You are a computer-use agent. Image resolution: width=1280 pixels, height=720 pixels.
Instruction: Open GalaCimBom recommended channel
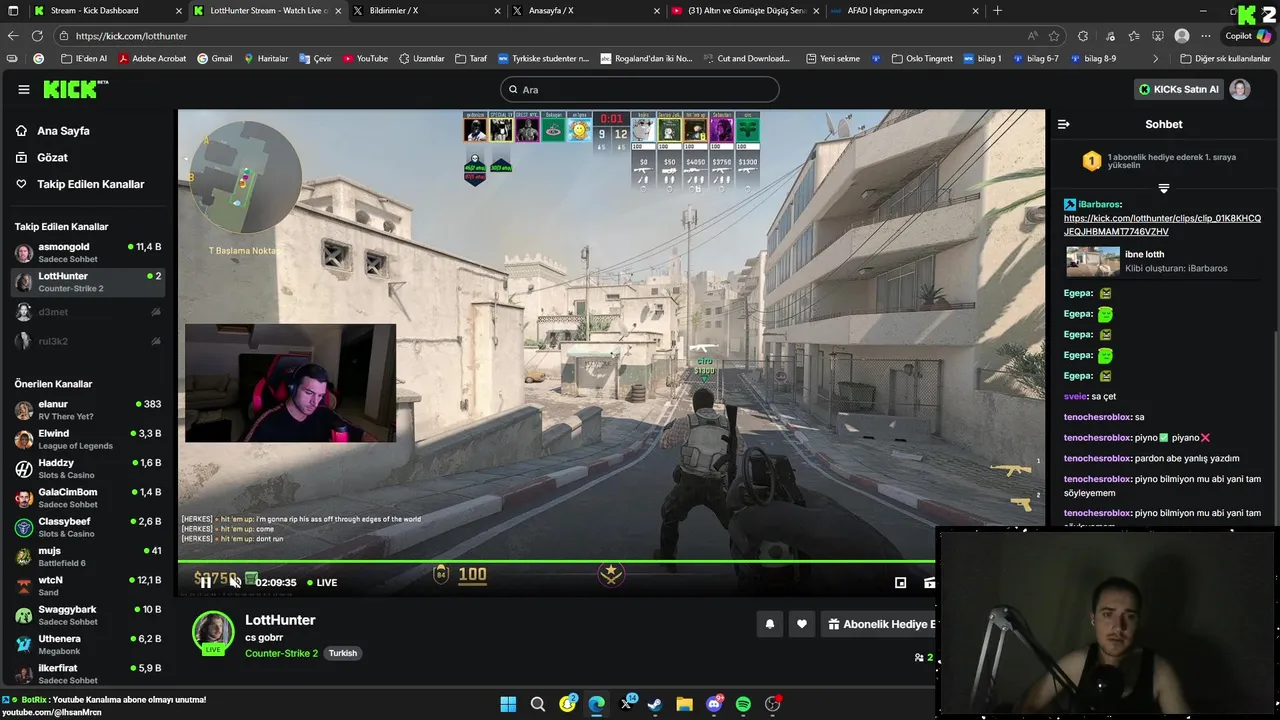point(88,498)
